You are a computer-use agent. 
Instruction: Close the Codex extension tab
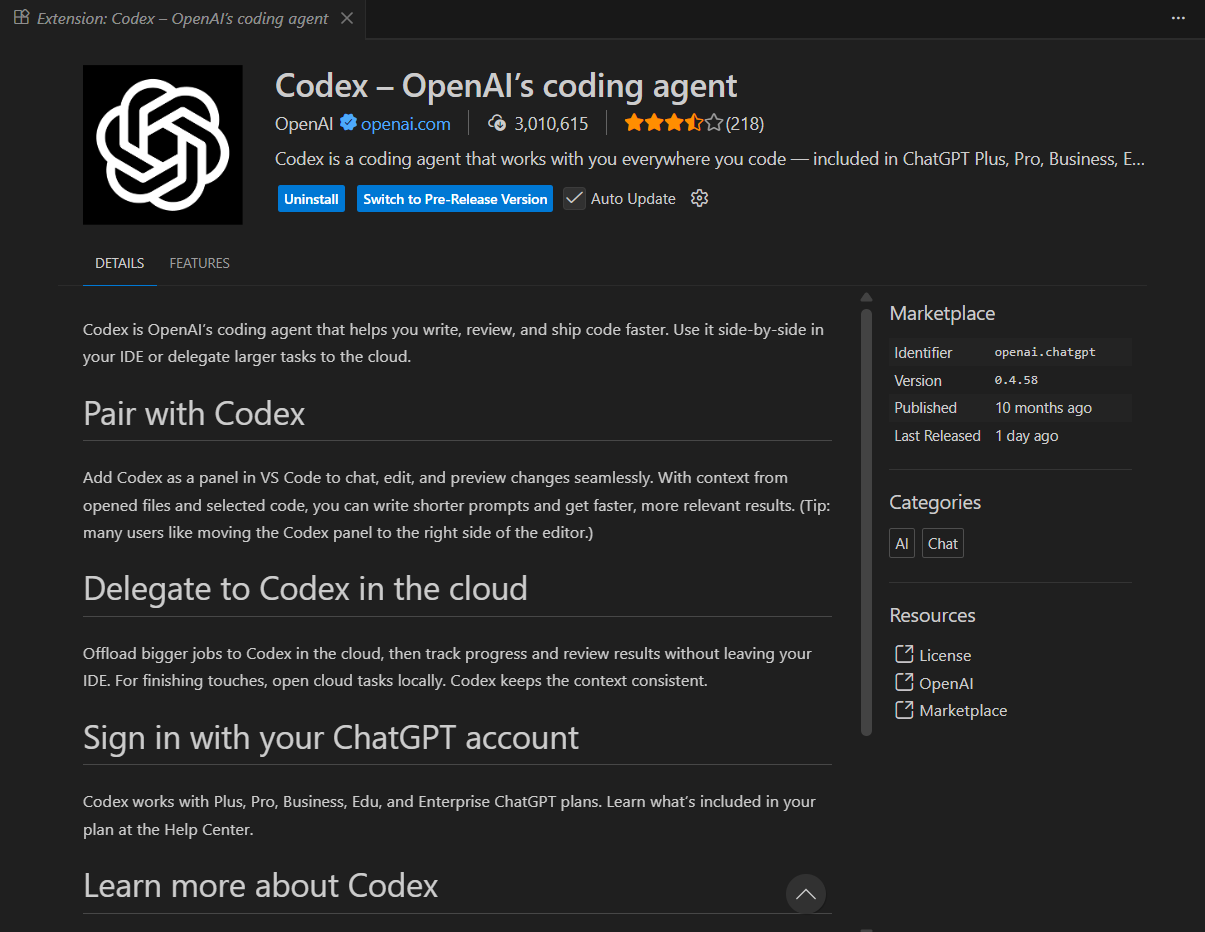coord(346,18)
